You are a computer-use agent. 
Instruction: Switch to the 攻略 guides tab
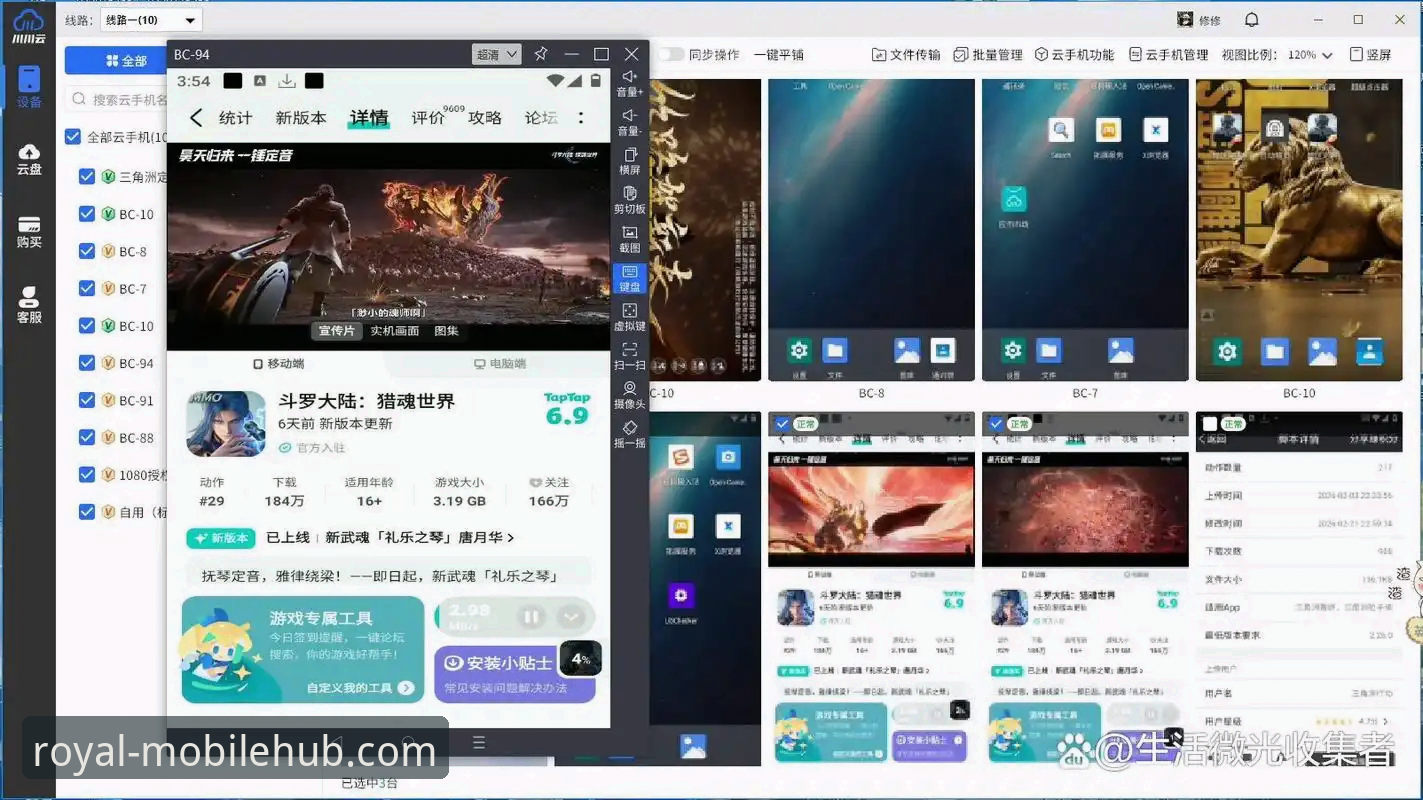point(485,118)
